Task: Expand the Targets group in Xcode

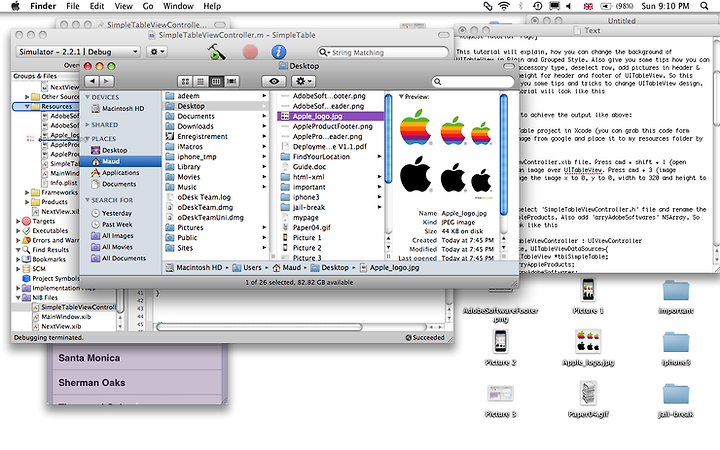Action: click(18, 221)
